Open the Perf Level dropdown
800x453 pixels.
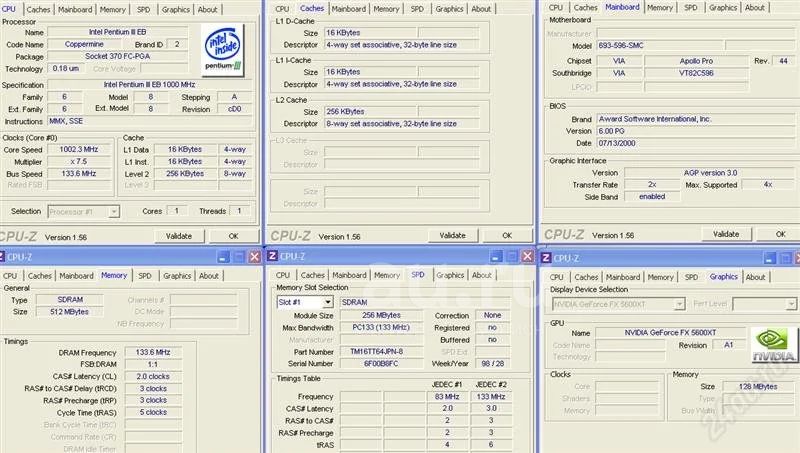pyautogui.click(x=791, y=304)
